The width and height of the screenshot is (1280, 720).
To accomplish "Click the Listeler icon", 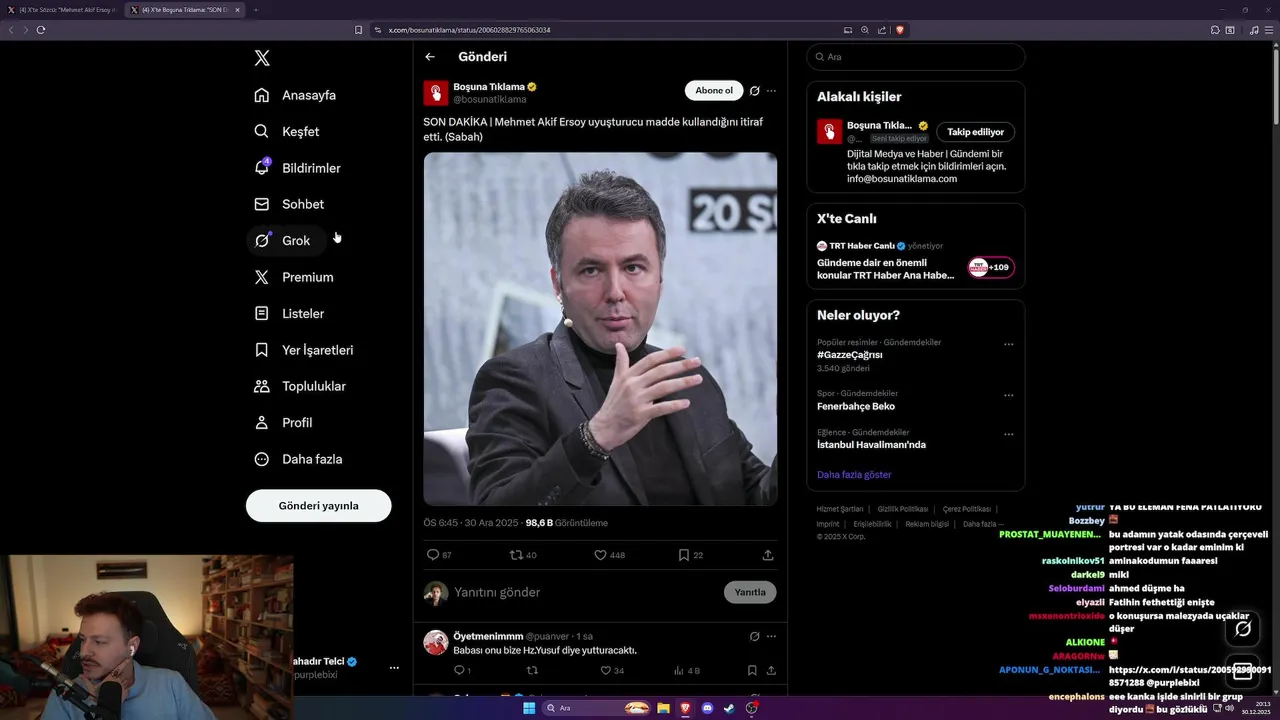I will [261, 313].
